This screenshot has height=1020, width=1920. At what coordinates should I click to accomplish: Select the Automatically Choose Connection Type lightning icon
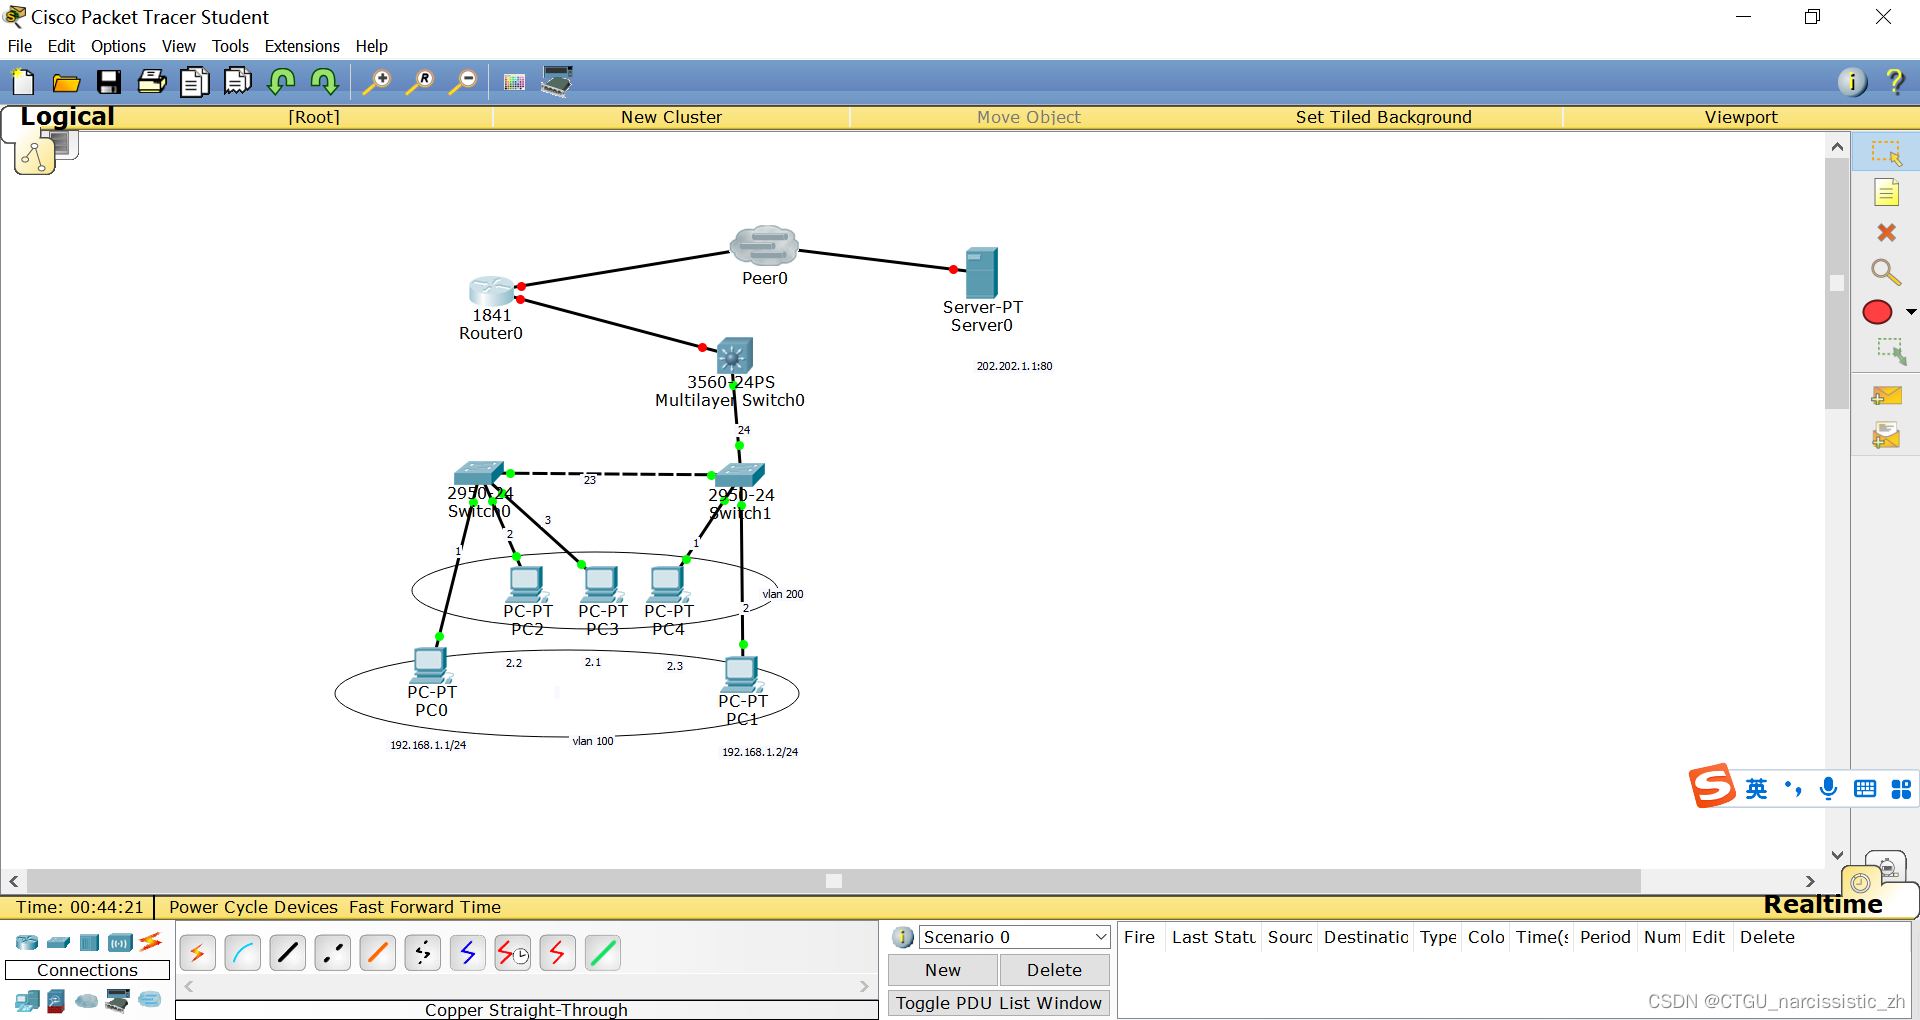click(x=197, y=953)
